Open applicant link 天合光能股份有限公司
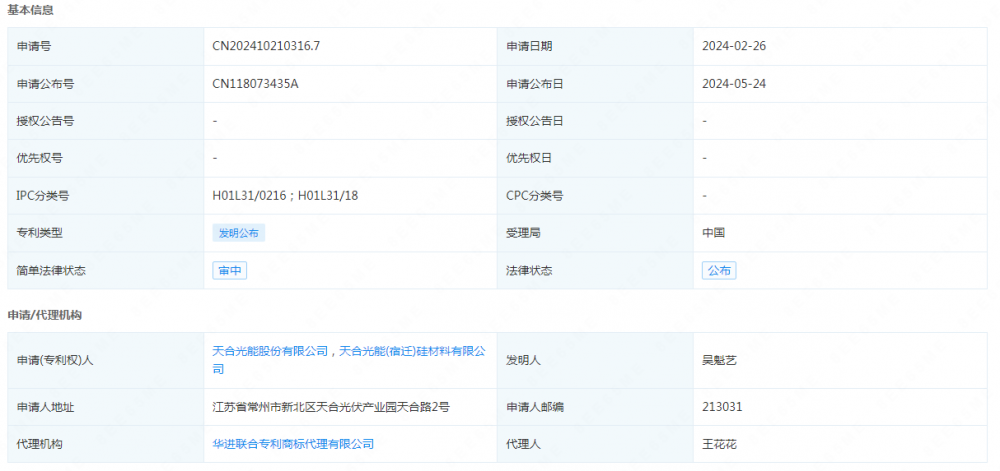Screen dimensions: 1000x471 270,351
